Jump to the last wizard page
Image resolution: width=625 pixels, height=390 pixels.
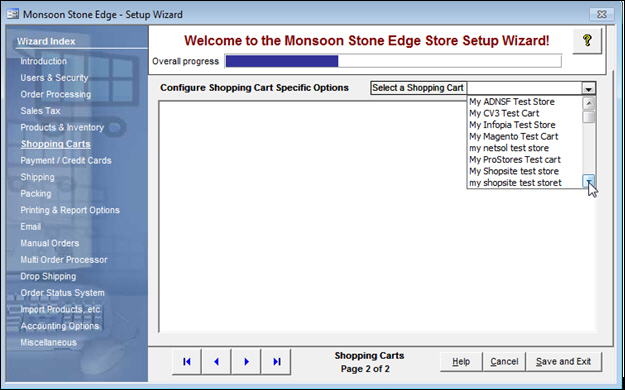click(276, 362)
